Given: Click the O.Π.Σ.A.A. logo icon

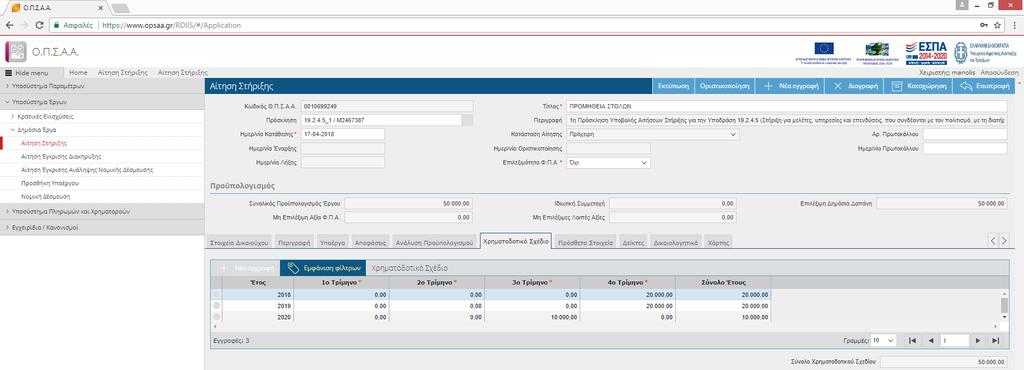Looking at the screenshot, I should tap(16, 52).
